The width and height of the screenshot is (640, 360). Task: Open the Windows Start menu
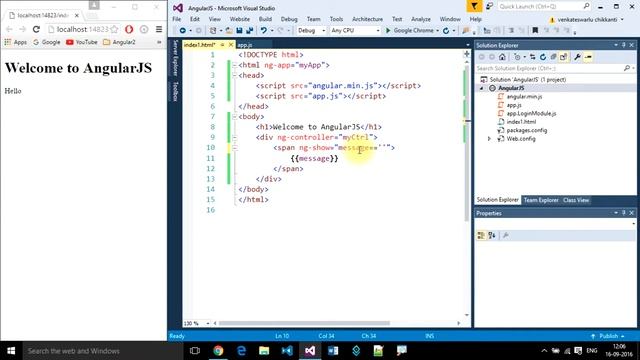11,351
